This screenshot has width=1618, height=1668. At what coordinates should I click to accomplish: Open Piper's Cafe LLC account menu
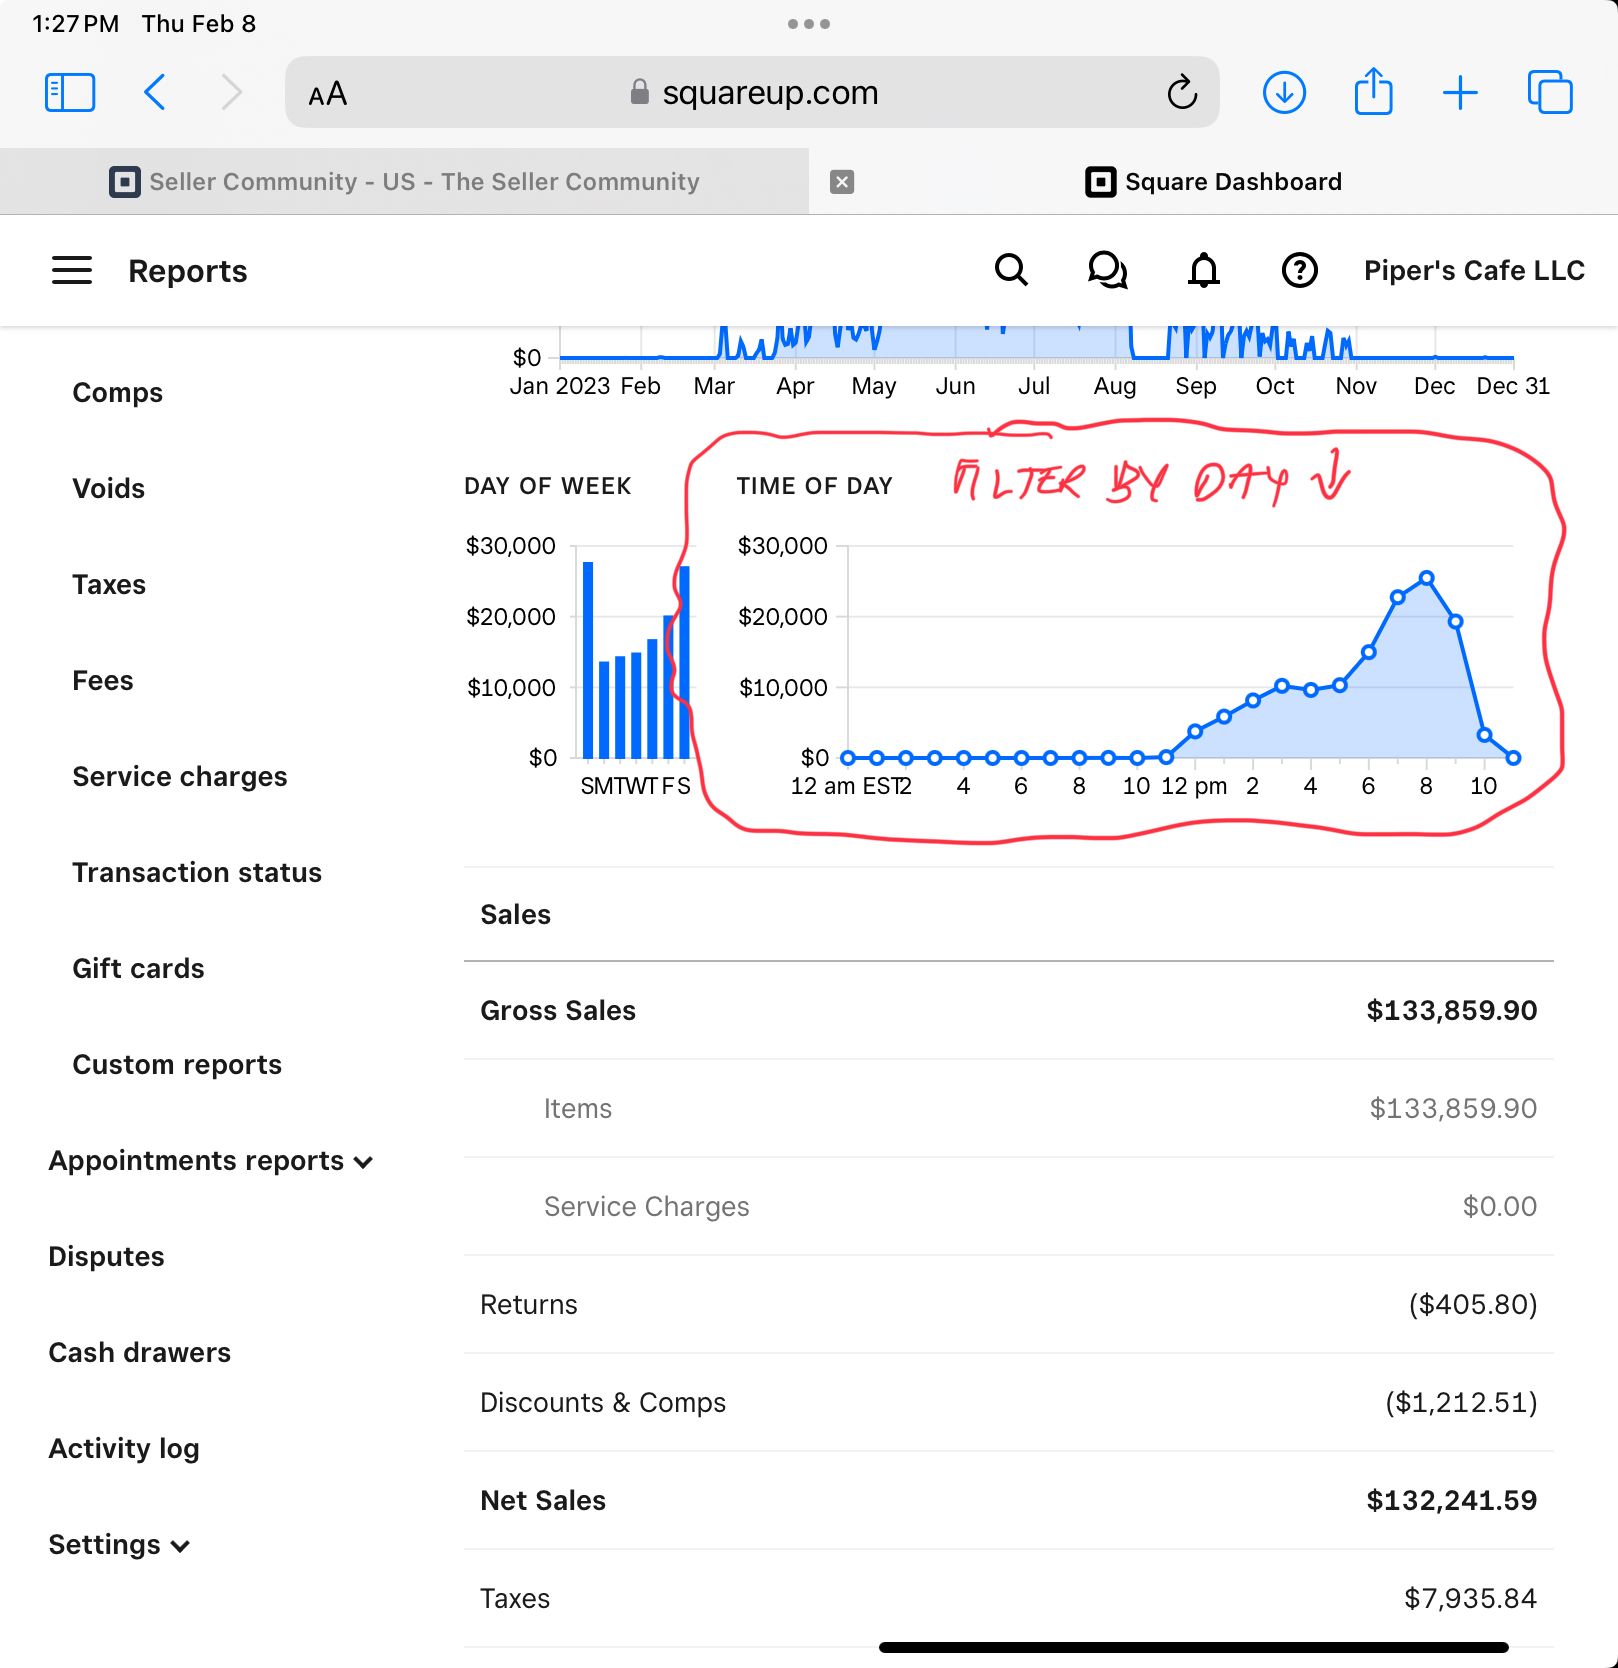click(1474, 270)
